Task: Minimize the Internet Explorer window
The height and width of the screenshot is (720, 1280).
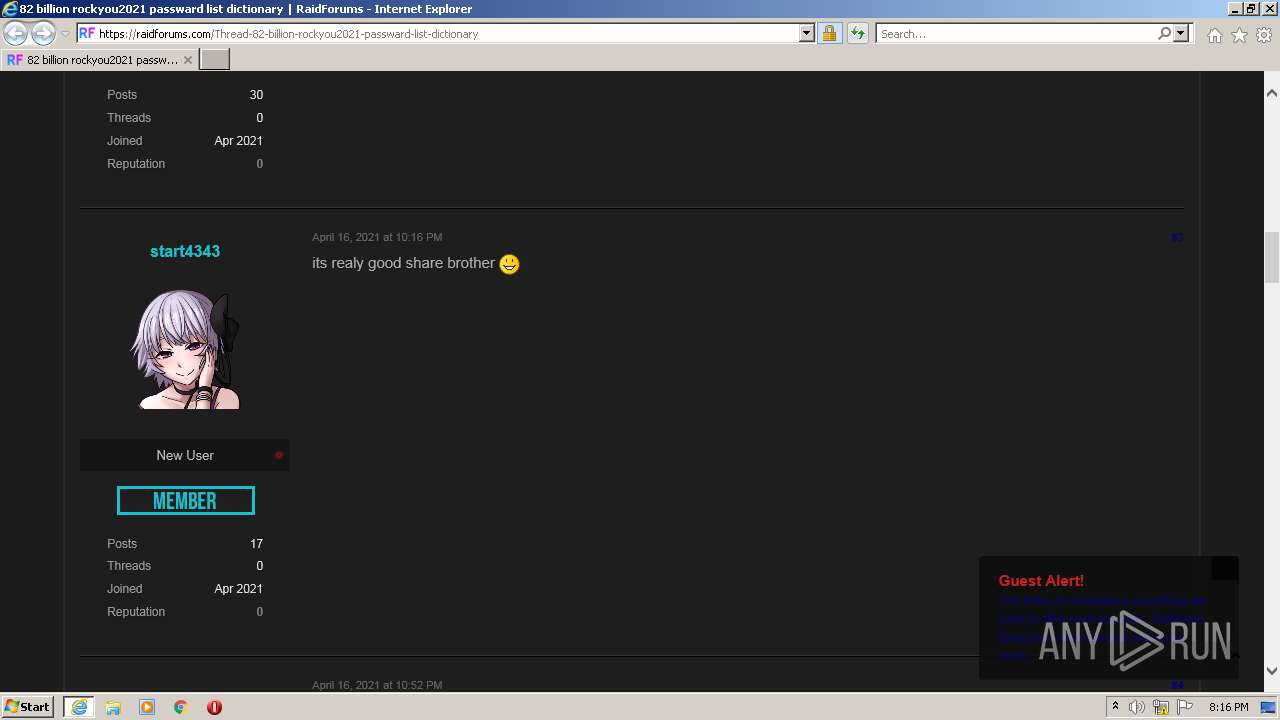Action: coord(1234,8)
